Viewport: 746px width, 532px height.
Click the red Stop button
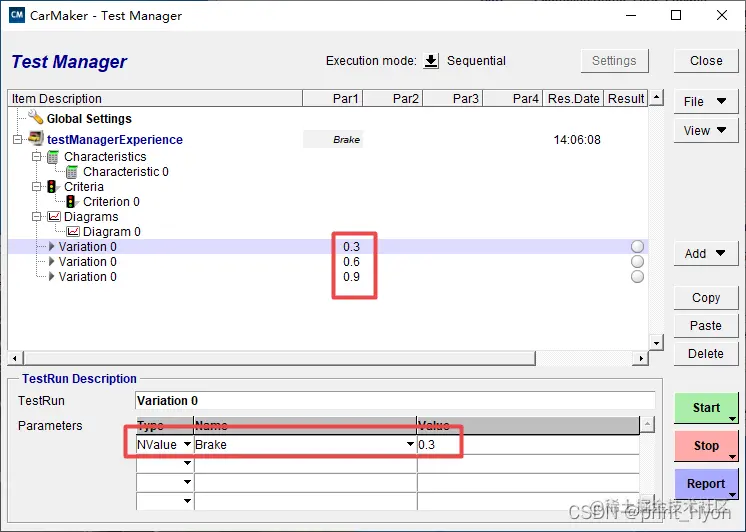point(706,446)
